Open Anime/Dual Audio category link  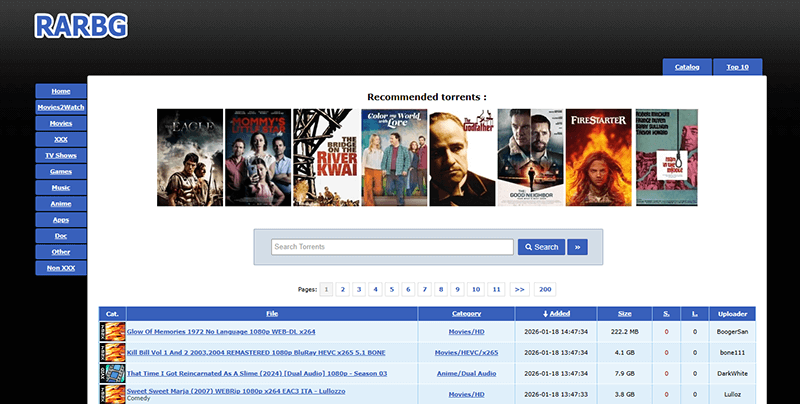coord(466,373)
